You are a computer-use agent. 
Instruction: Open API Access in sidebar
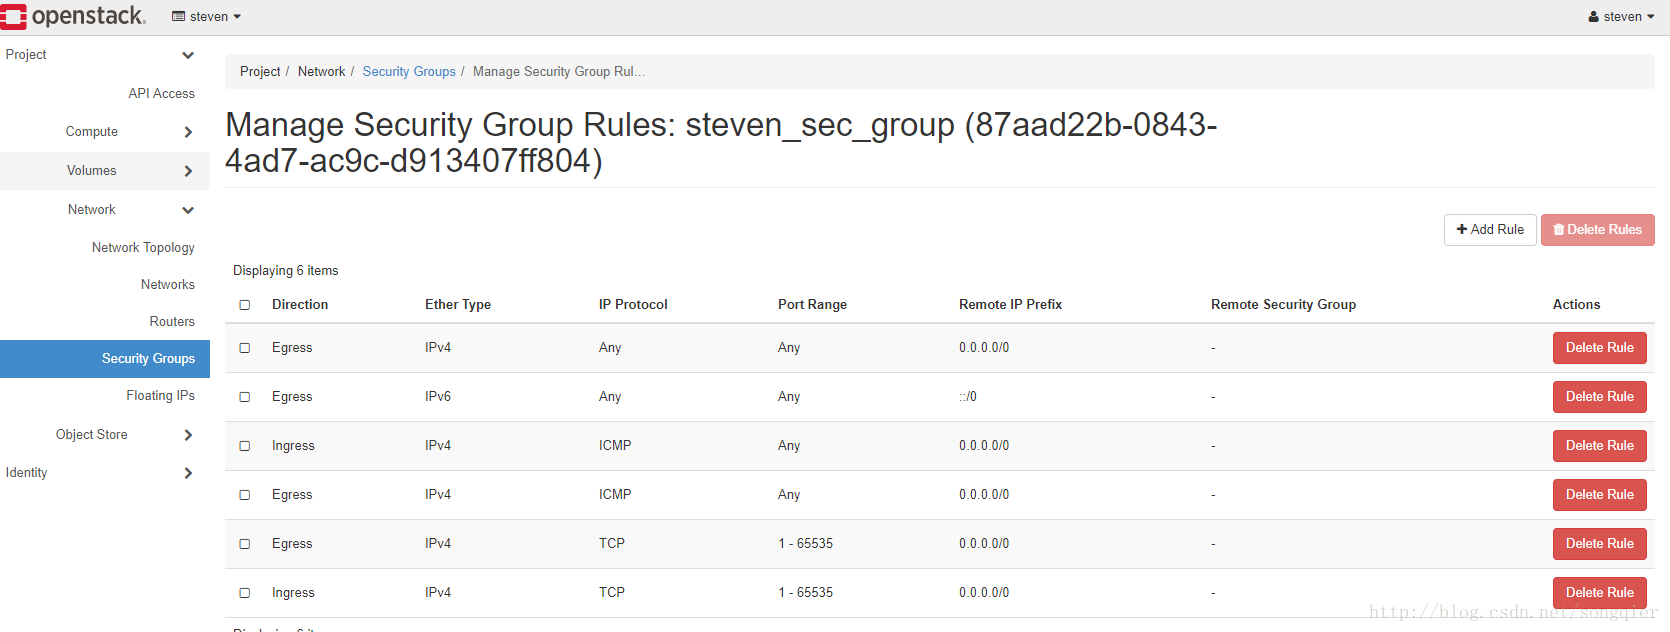tap(161, 93)
